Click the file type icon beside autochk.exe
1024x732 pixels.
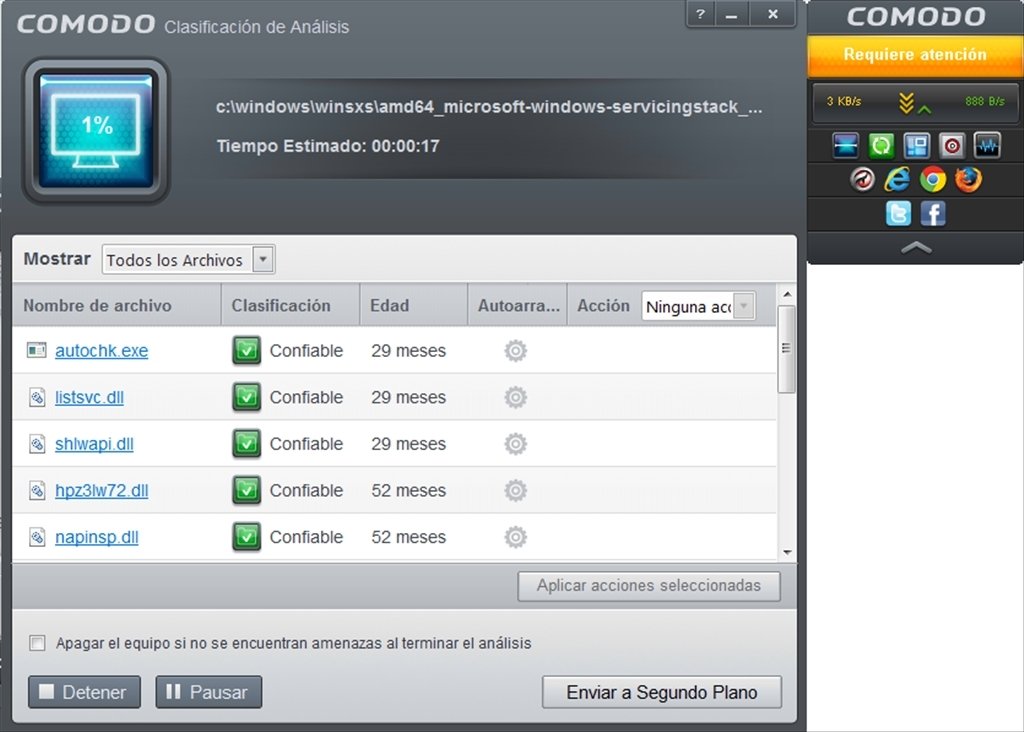point(37,351)
